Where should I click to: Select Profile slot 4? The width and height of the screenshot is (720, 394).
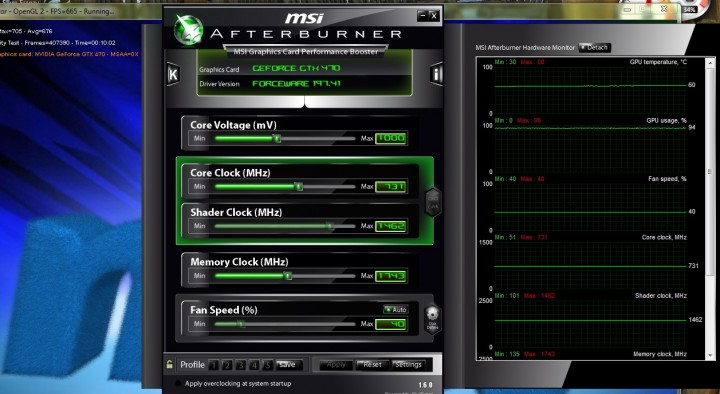click(254, 365)
